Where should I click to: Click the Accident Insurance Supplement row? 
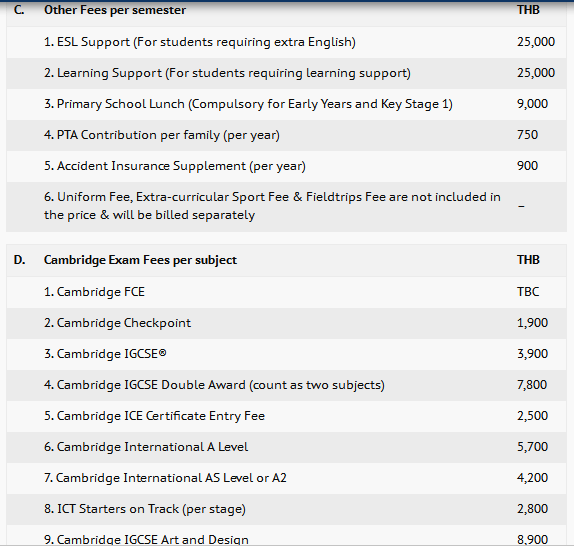coord(286,166)
